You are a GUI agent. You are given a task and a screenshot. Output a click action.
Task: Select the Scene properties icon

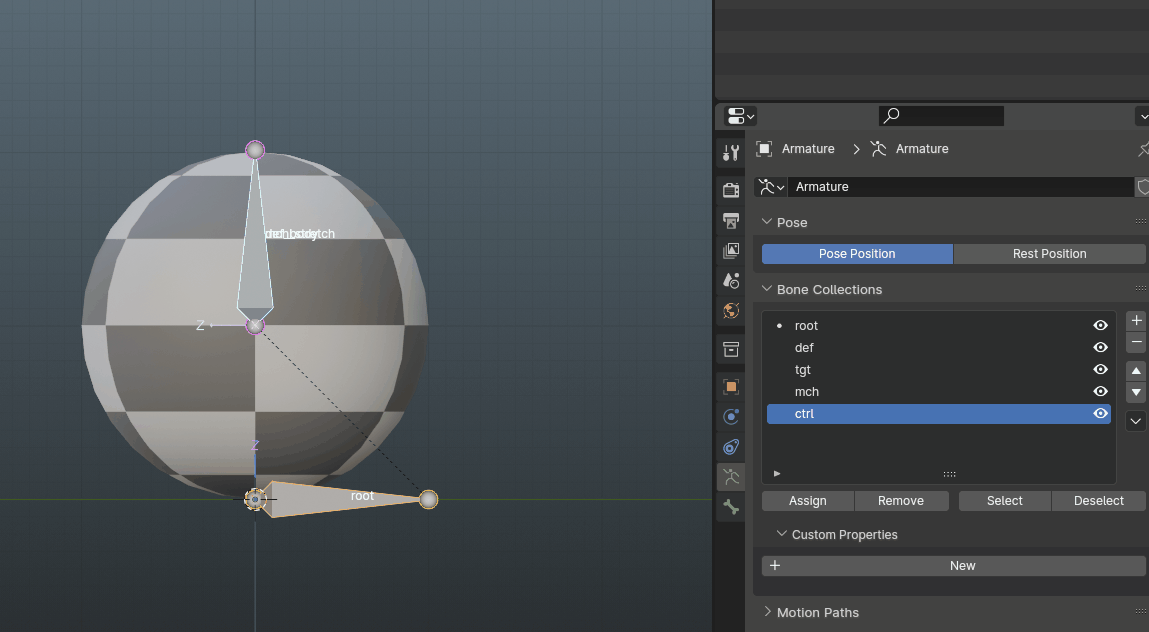coord(730,280)
